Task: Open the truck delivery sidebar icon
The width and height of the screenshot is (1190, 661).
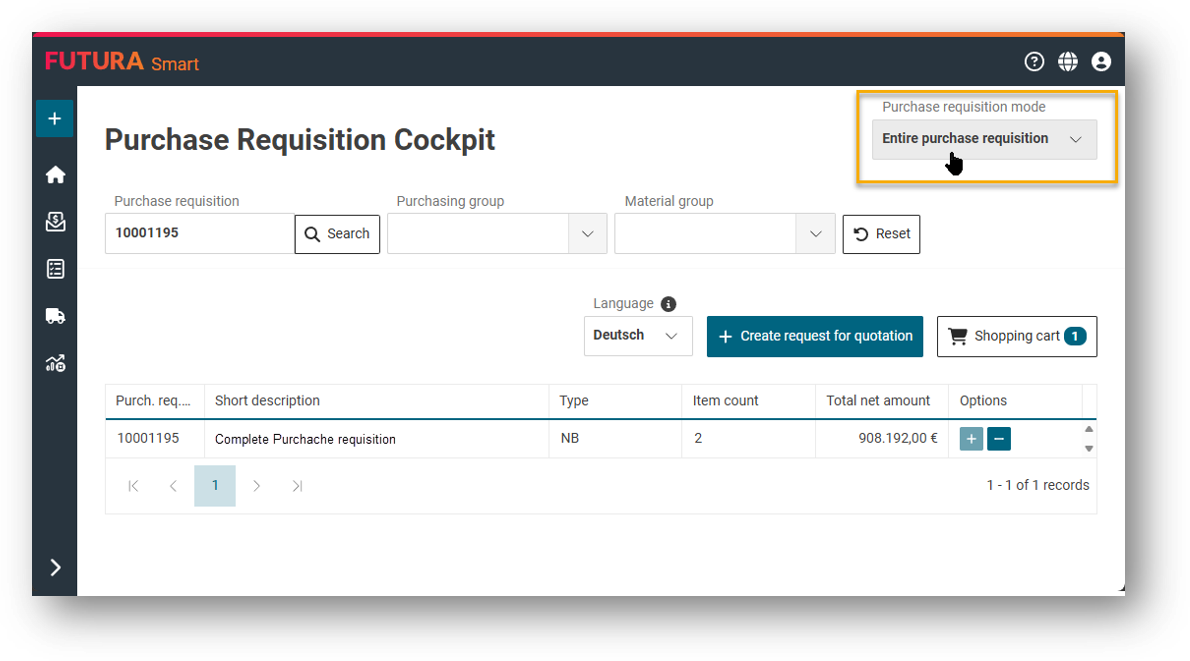Action: pyautogui.click(x=55, y=316)
